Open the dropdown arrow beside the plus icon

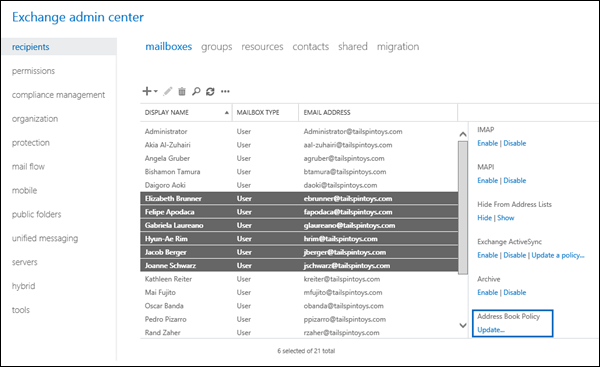156,91
